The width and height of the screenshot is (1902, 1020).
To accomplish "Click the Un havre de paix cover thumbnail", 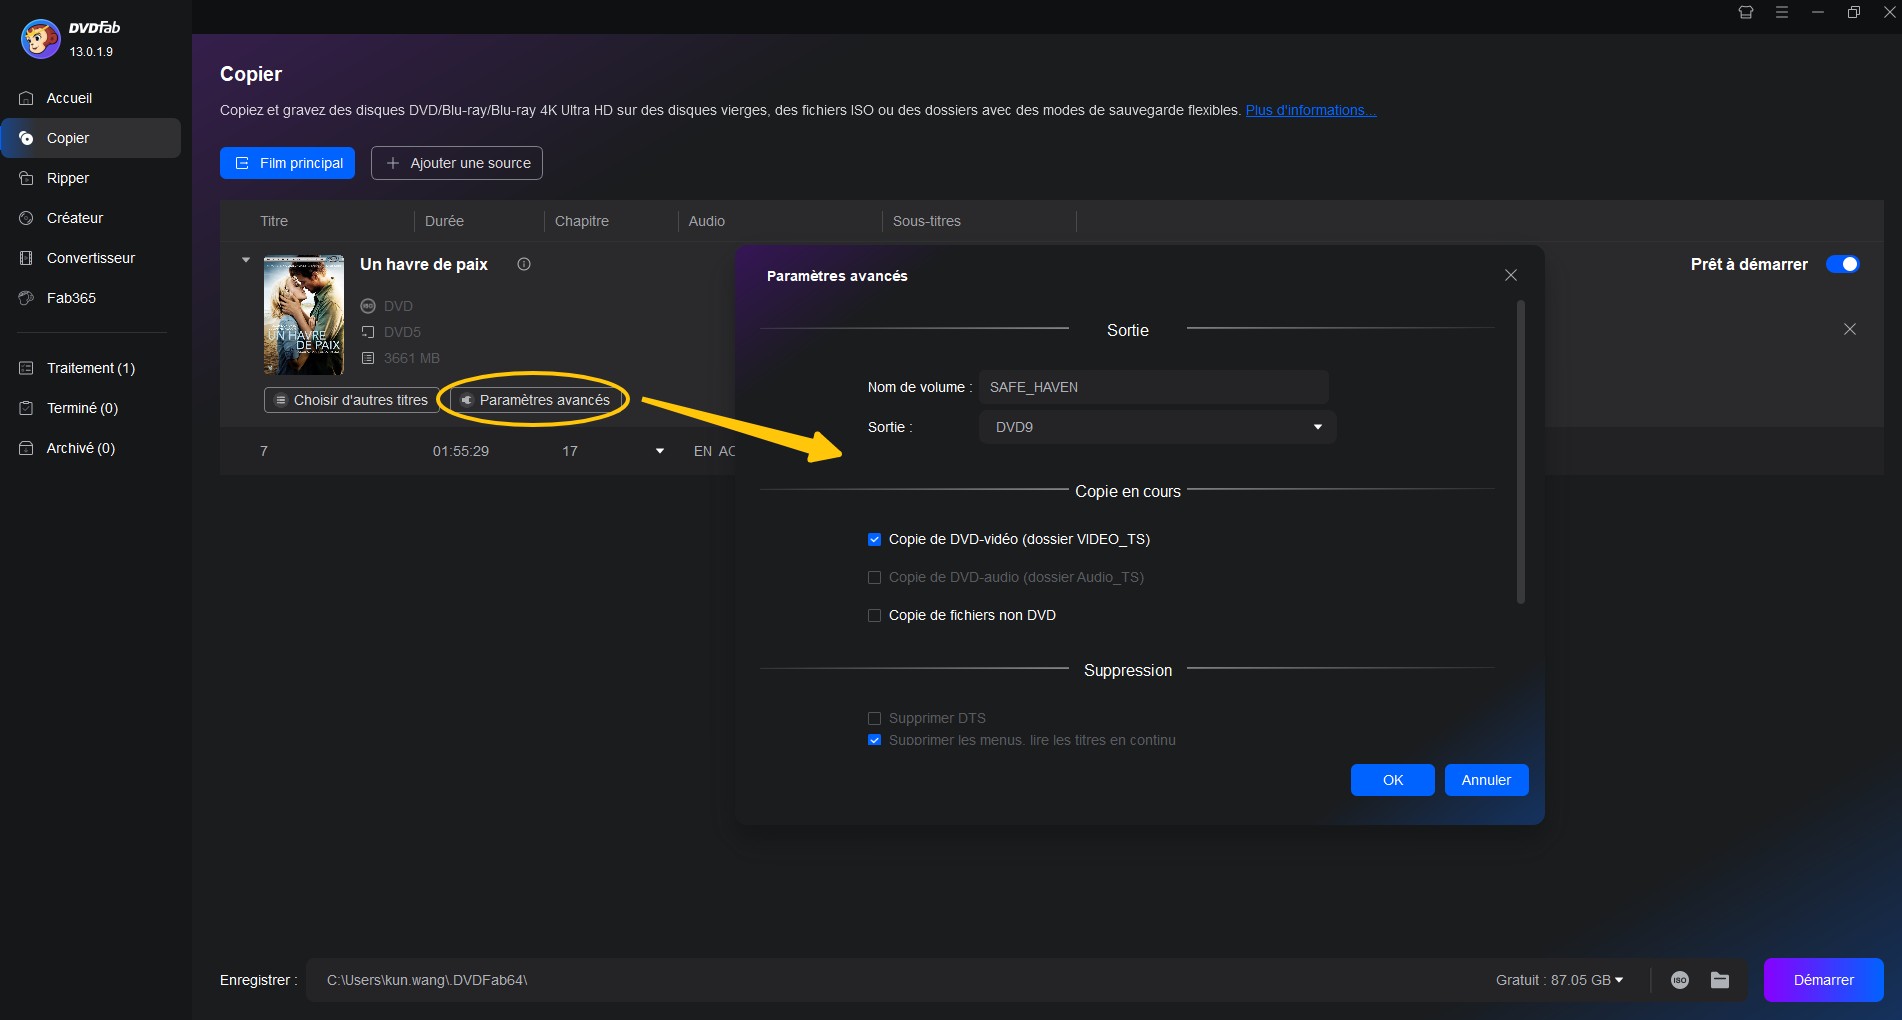I will [x=304, y=315].
